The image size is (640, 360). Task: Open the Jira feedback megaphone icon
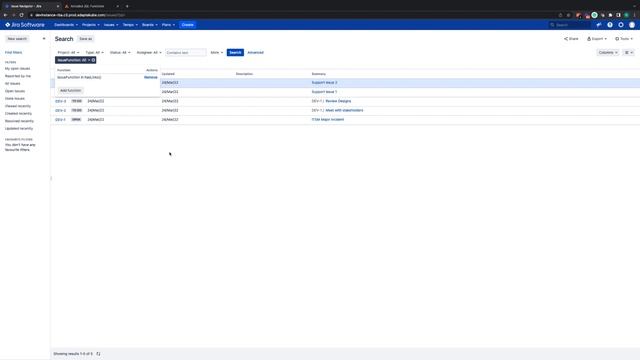click(599, 25)
